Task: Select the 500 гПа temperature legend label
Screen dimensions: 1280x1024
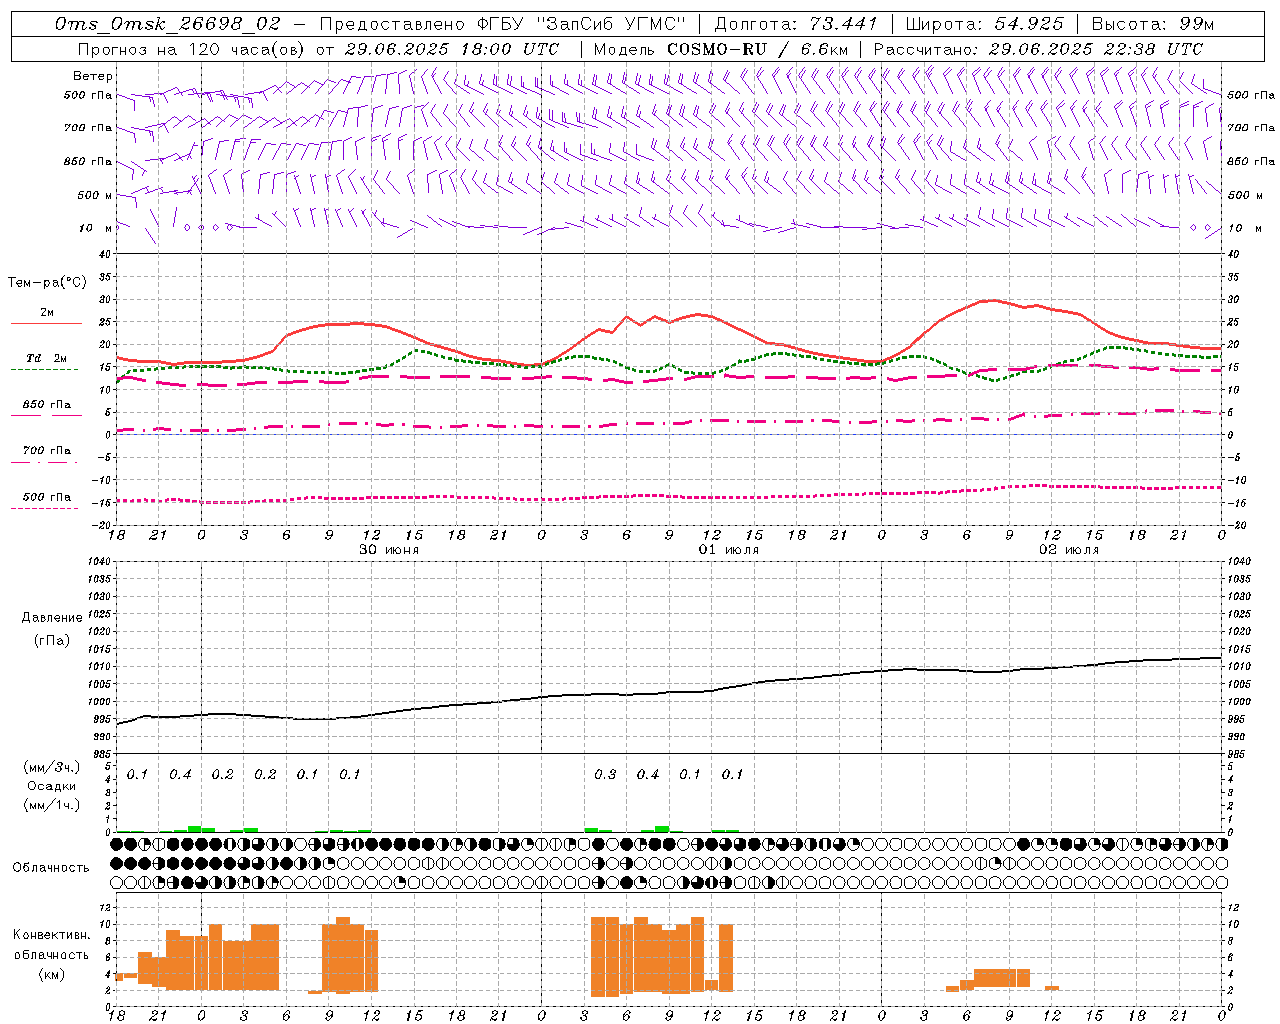Action: tap(47, 497)
